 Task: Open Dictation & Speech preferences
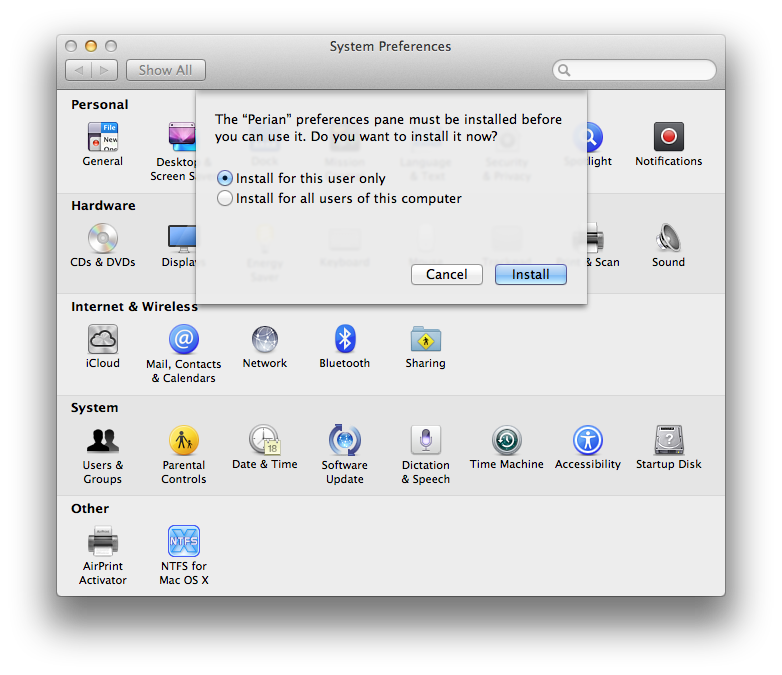(x=426, y=441)
